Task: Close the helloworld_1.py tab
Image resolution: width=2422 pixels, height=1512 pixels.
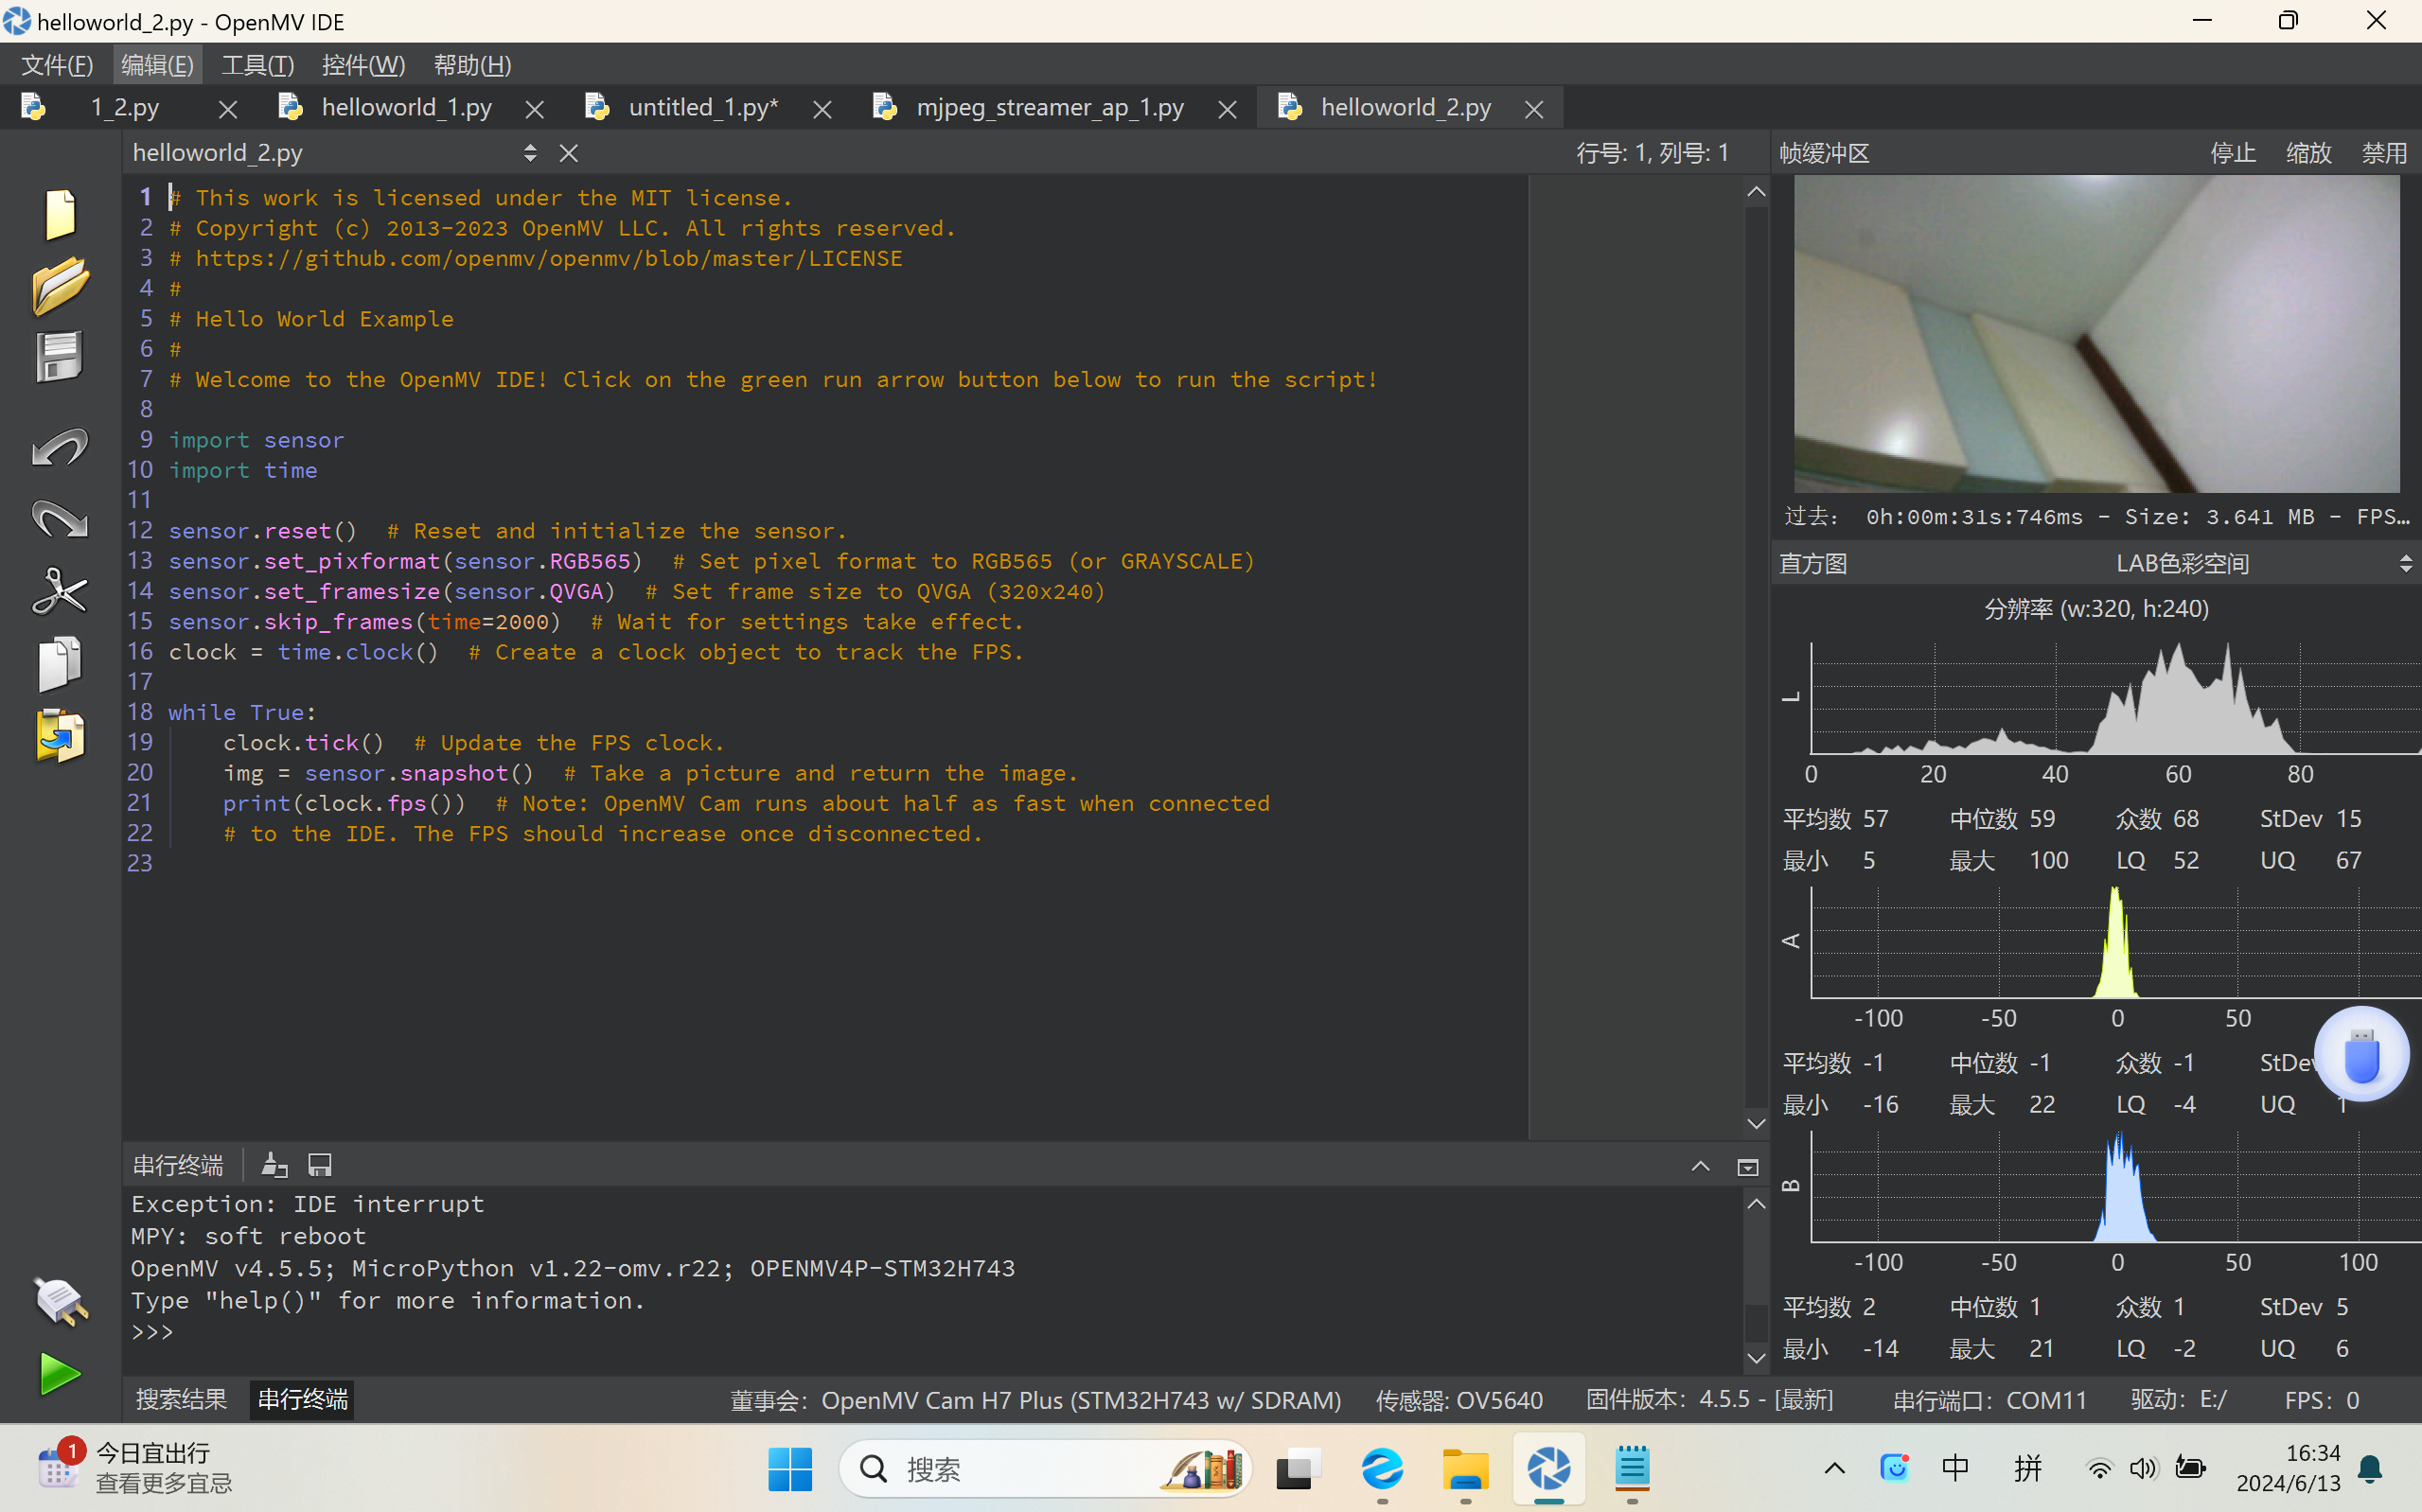Action: (x=535, y=110)
